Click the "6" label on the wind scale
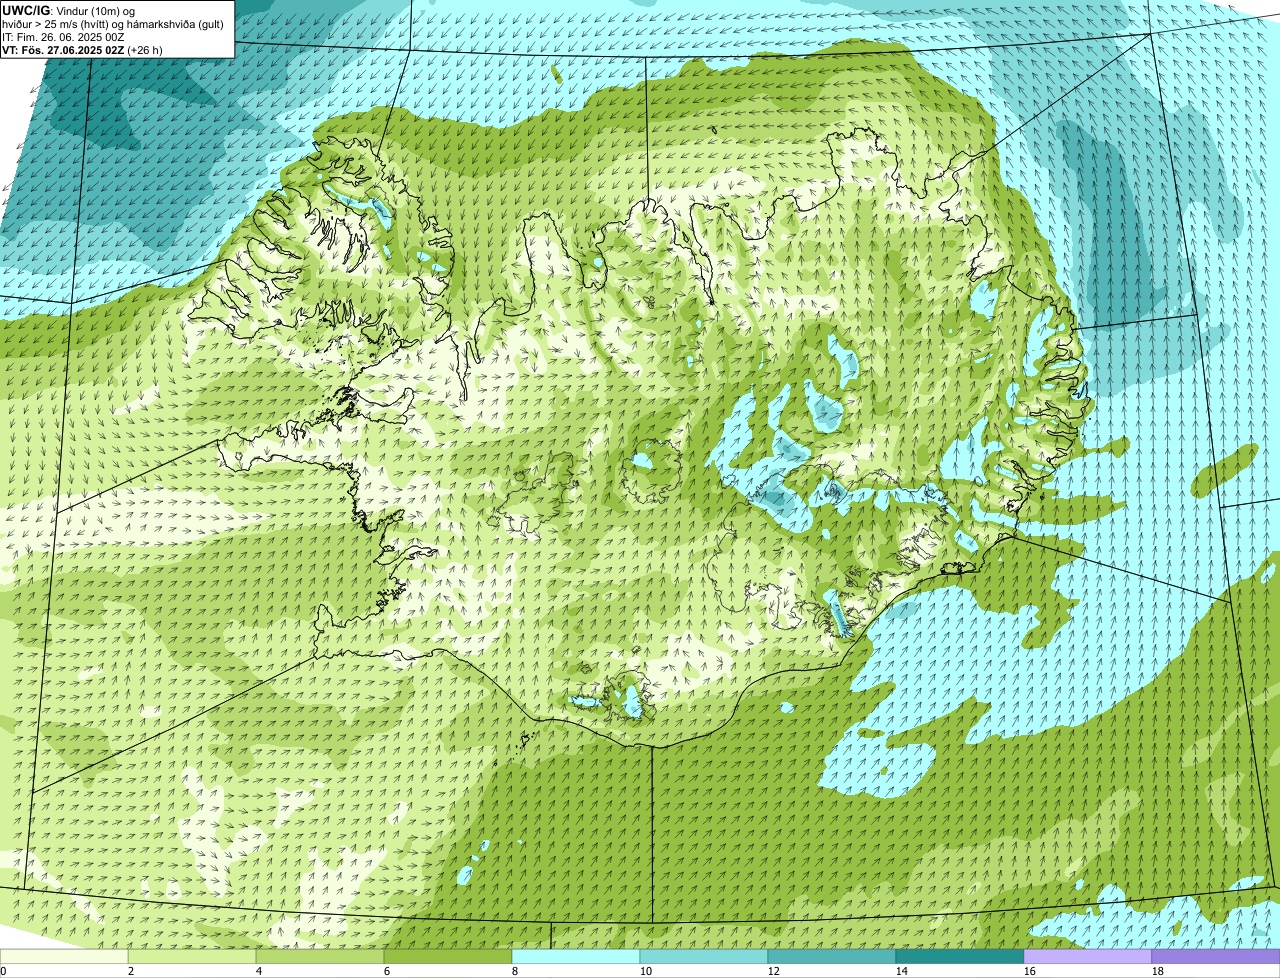1280x978 pixels. coord(387,971)
